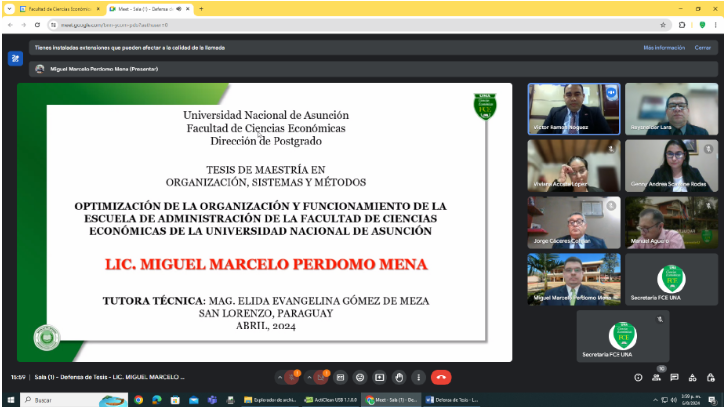The image size is (725, 407).
Task: Go back in browser history
Action: (x=10, y=25)
